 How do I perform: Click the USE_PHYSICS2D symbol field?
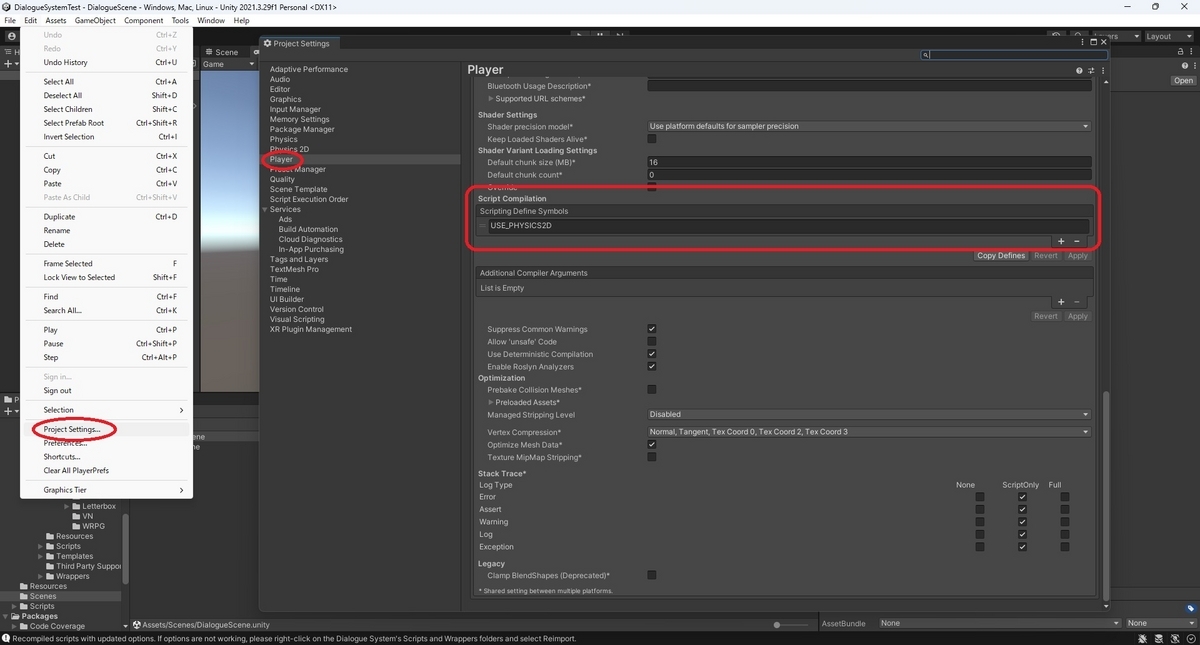click(x=788, y=226)
